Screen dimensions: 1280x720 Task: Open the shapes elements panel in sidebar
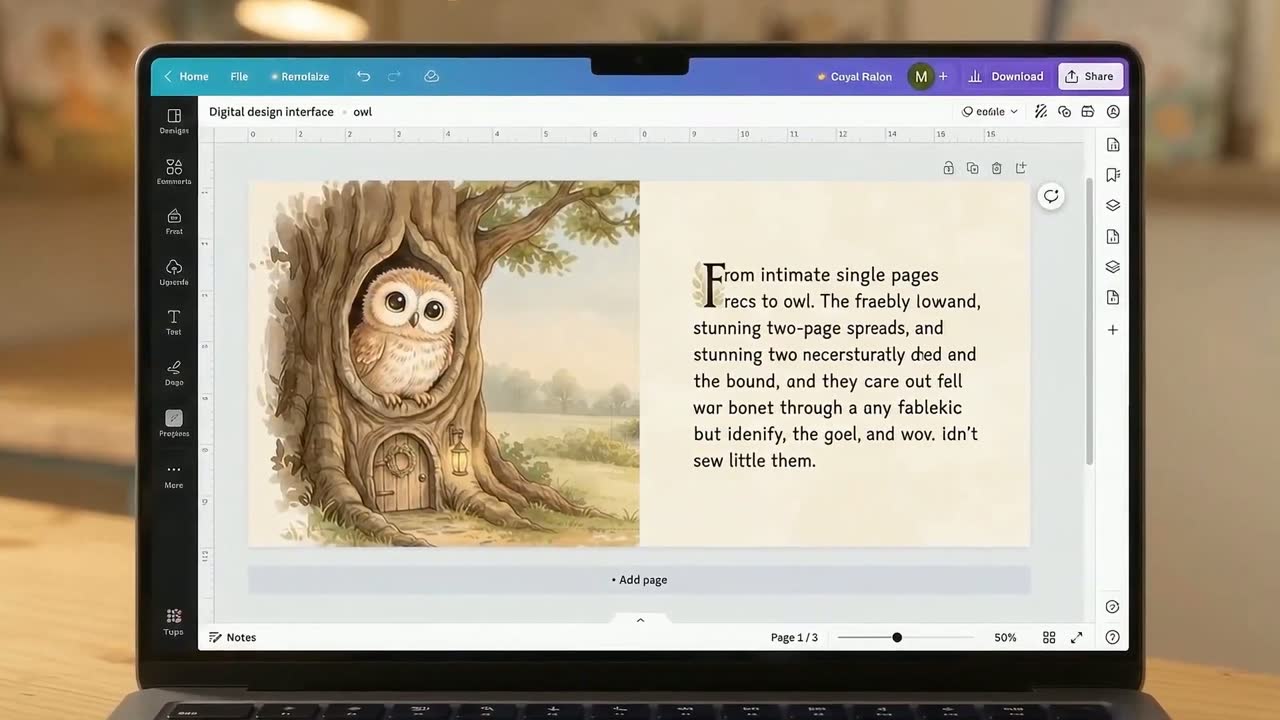[174, 171]
